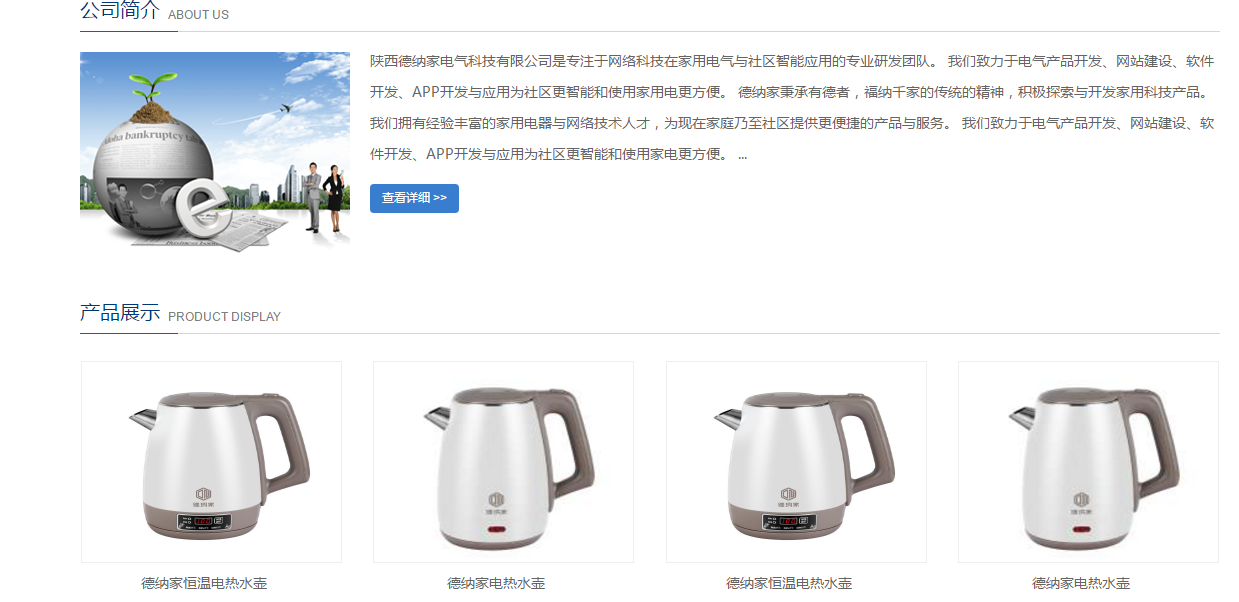Click the company description paragraph
This screenshot has height=602, width=1239.
(x=793, y=108)
